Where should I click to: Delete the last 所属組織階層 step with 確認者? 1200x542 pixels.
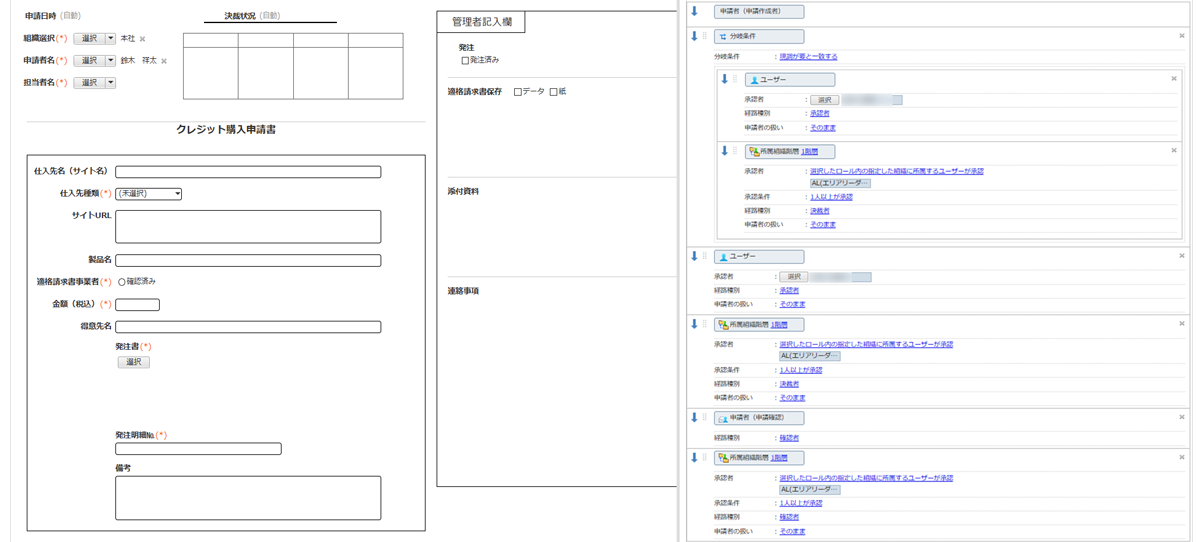point(1182,457)
